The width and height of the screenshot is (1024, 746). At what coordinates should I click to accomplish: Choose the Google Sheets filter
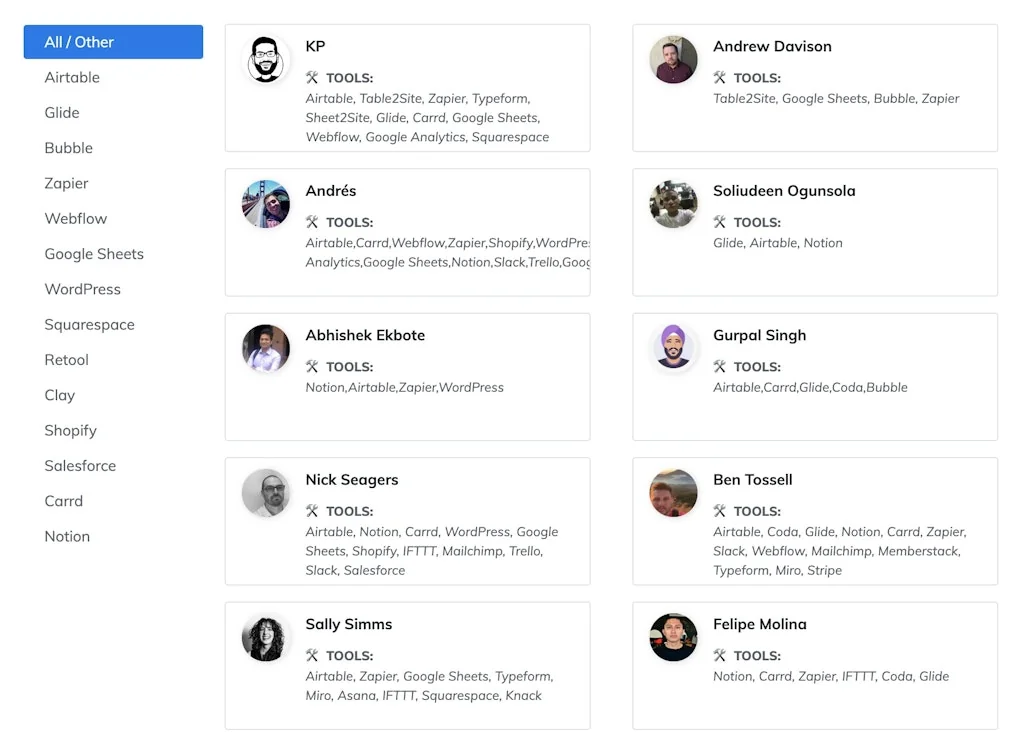tap(94, 254)
